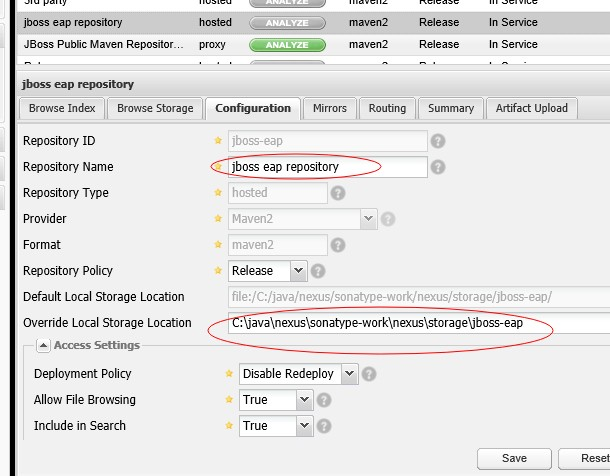Click help icon next to Repository ID
Viewport: 610px width, 476px height.
[438, 141]
